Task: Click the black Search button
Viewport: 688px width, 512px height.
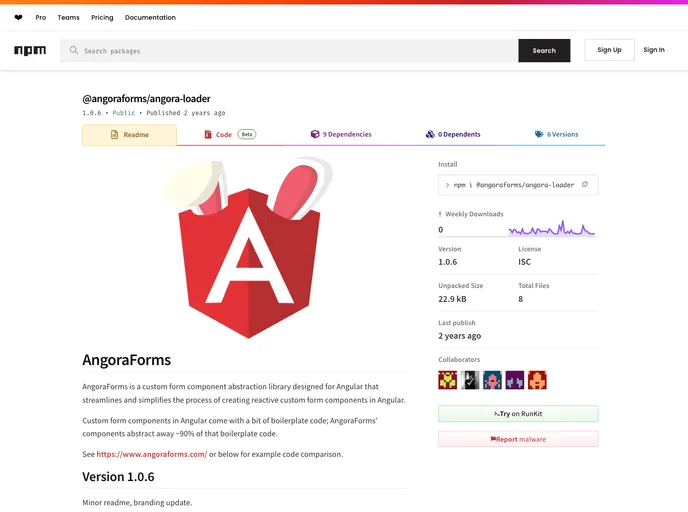Action: click(544, 50)
